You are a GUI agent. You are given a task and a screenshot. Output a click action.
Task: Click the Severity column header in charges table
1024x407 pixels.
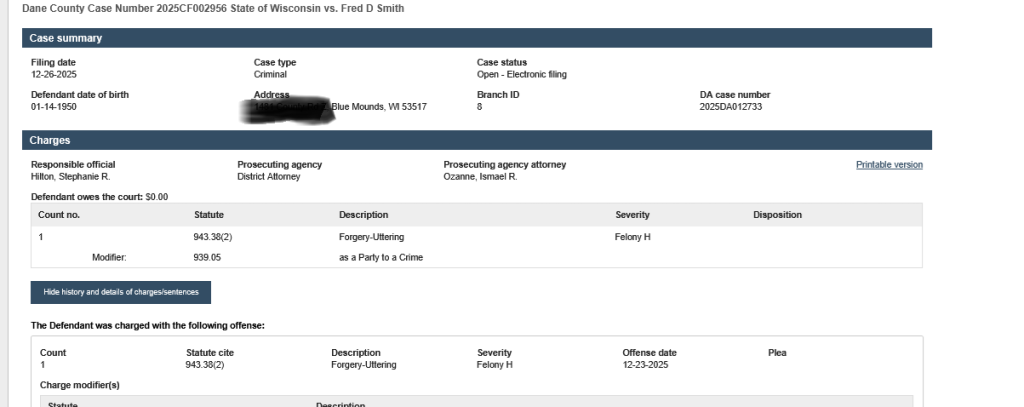pos(632,215)
